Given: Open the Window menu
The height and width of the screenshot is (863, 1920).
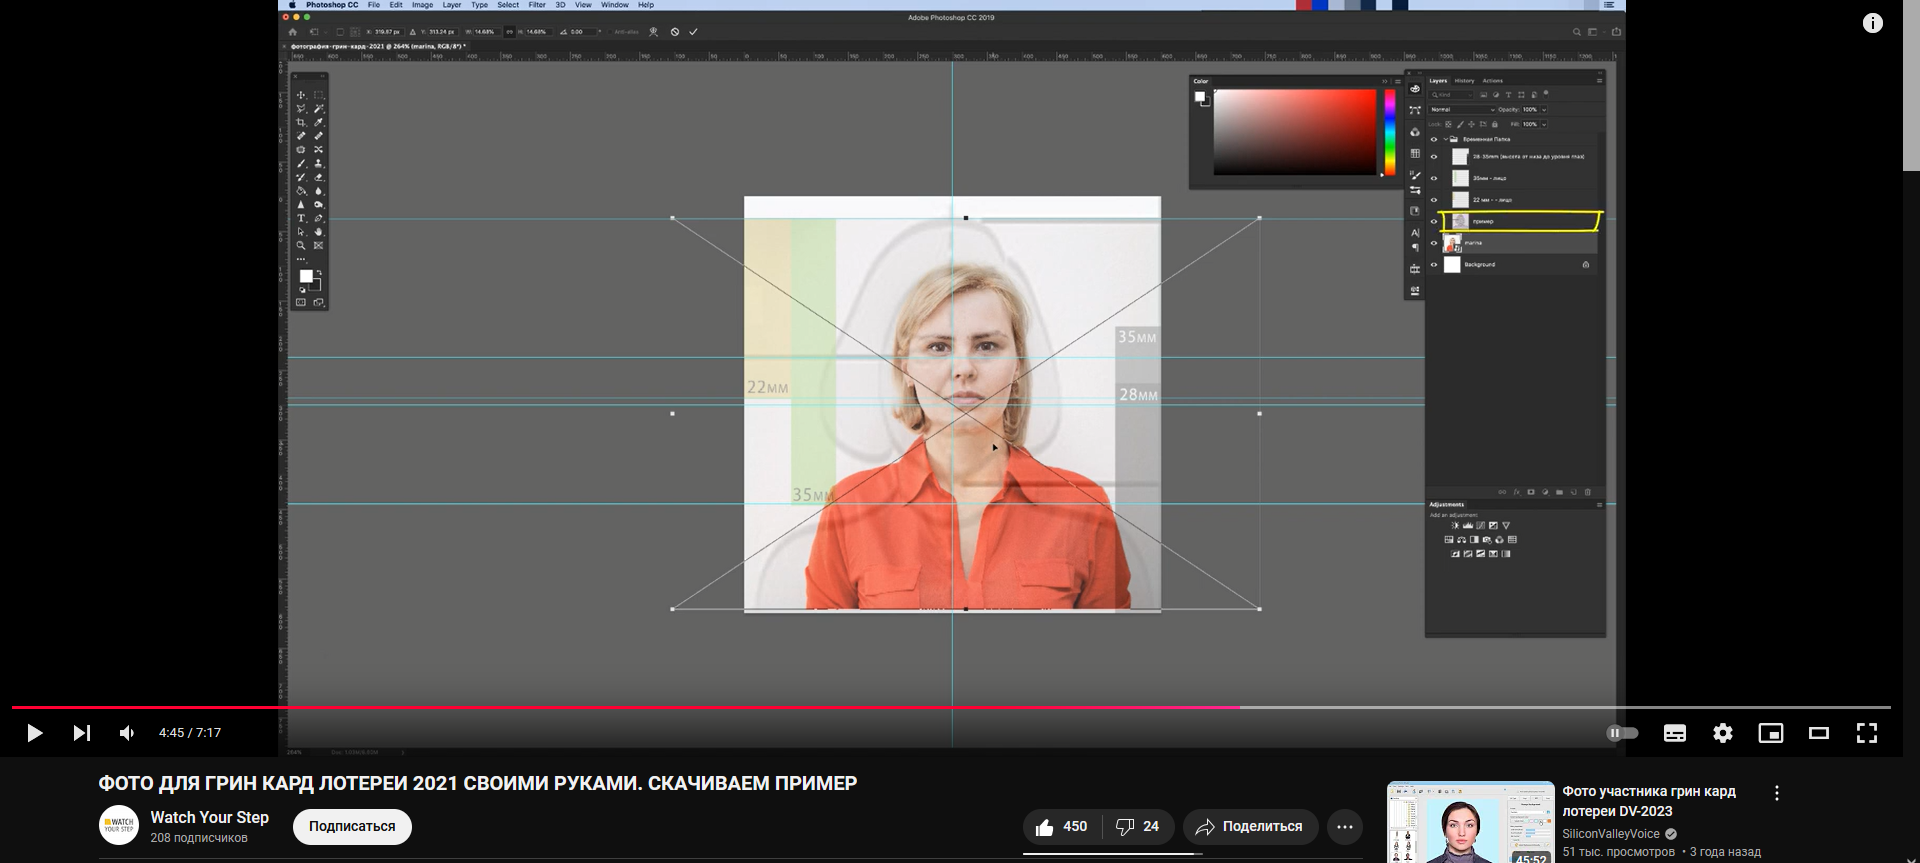Looking at the screenshot, I should click(x=615, y=5).
